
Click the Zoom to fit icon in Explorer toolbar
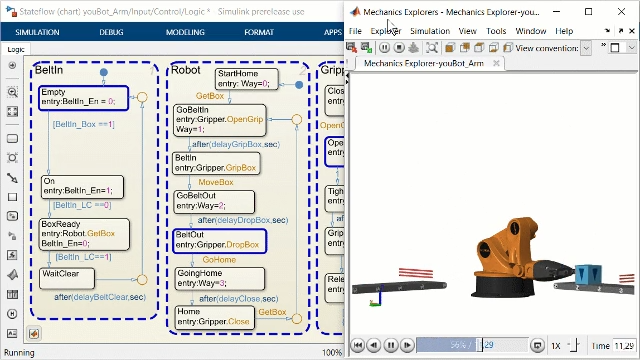tap(432, 48)
